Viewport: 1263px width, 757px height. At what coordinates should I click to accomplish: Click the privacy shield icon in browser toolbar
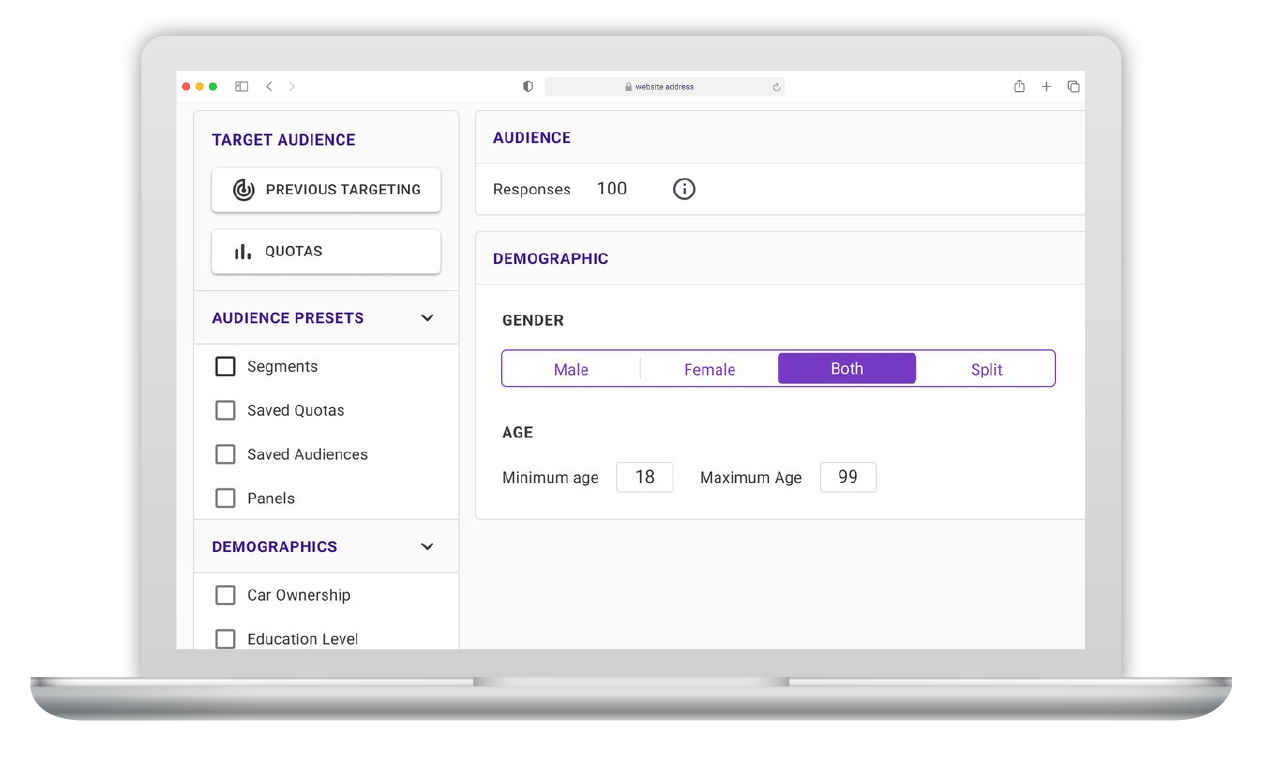[x=528, y=87]
